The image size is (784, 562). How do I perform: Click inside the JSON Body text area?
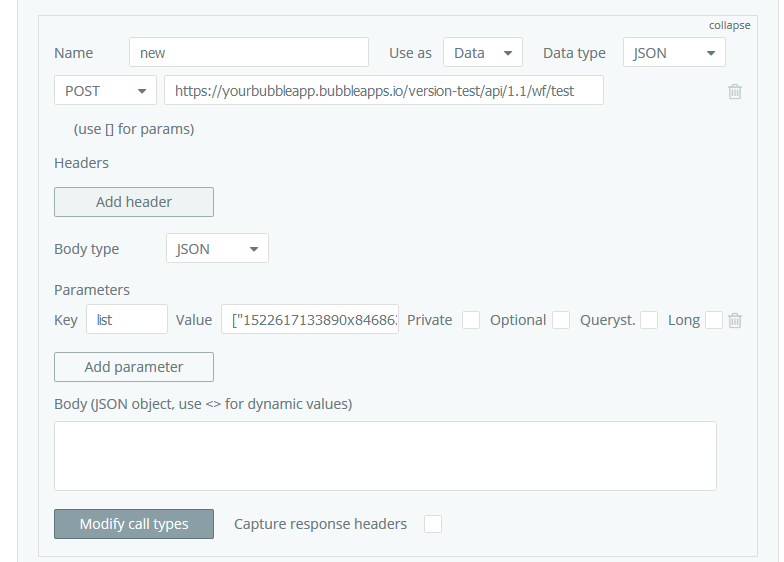click(385, 456)
